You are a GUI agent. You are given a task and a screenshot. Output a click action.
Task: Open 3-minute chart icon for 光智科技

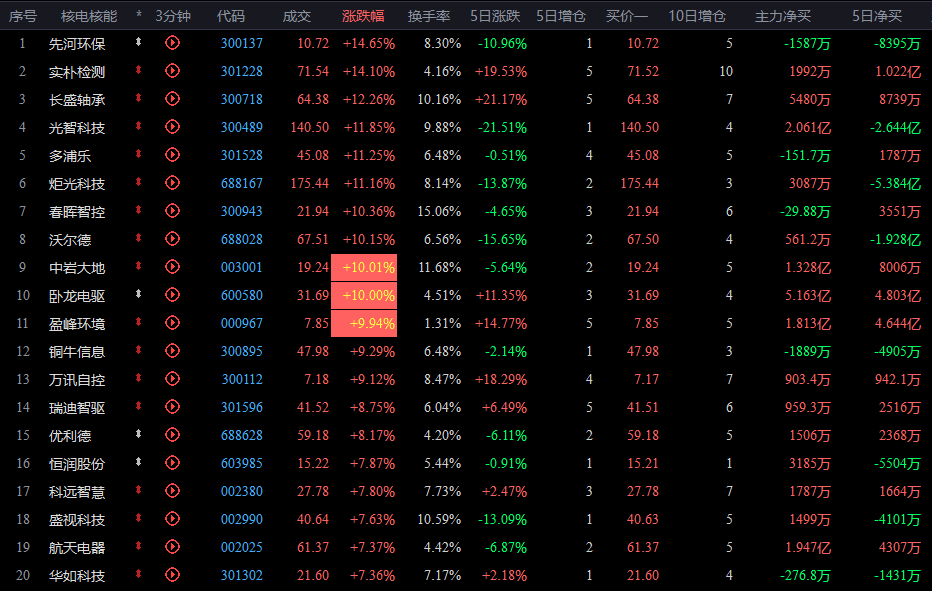click(x=172, y=127)
